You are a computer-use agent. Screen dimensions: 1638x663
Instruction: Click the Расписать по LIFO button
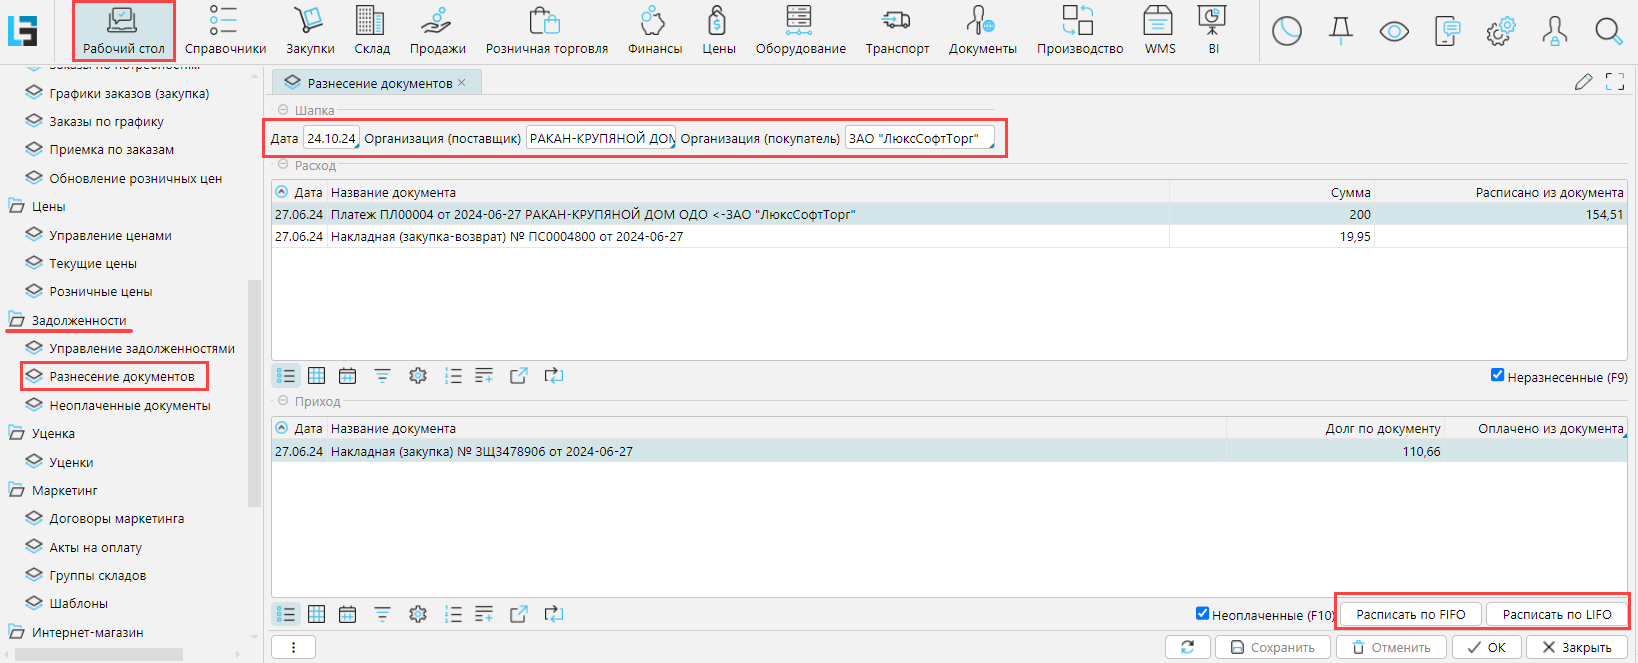(1556, 615)
